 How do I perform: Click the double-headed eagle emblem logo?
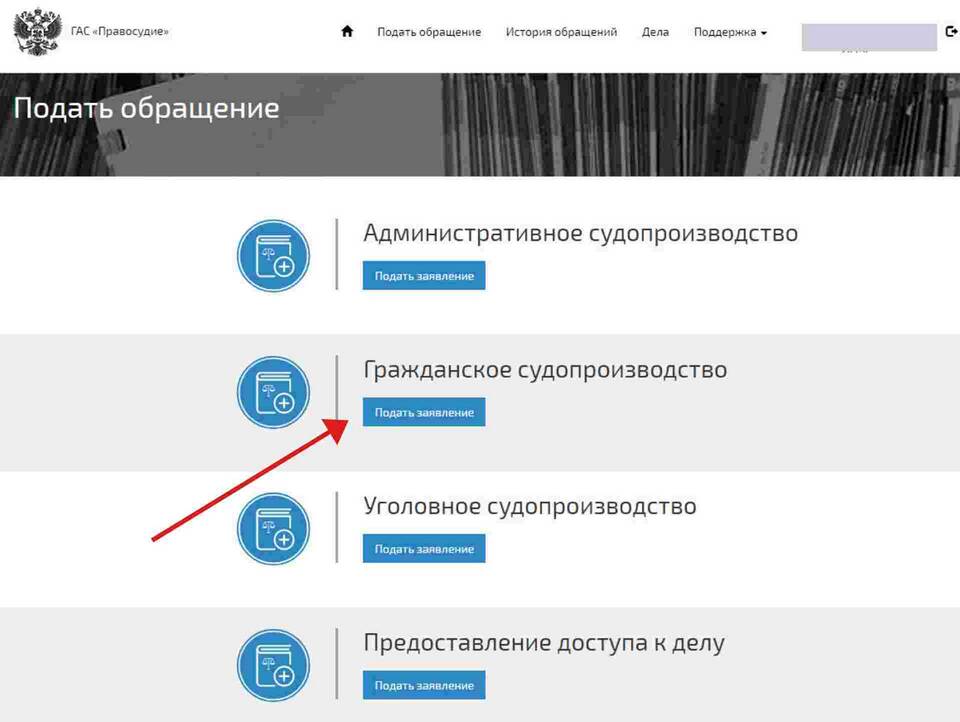(x=38, y=32)
